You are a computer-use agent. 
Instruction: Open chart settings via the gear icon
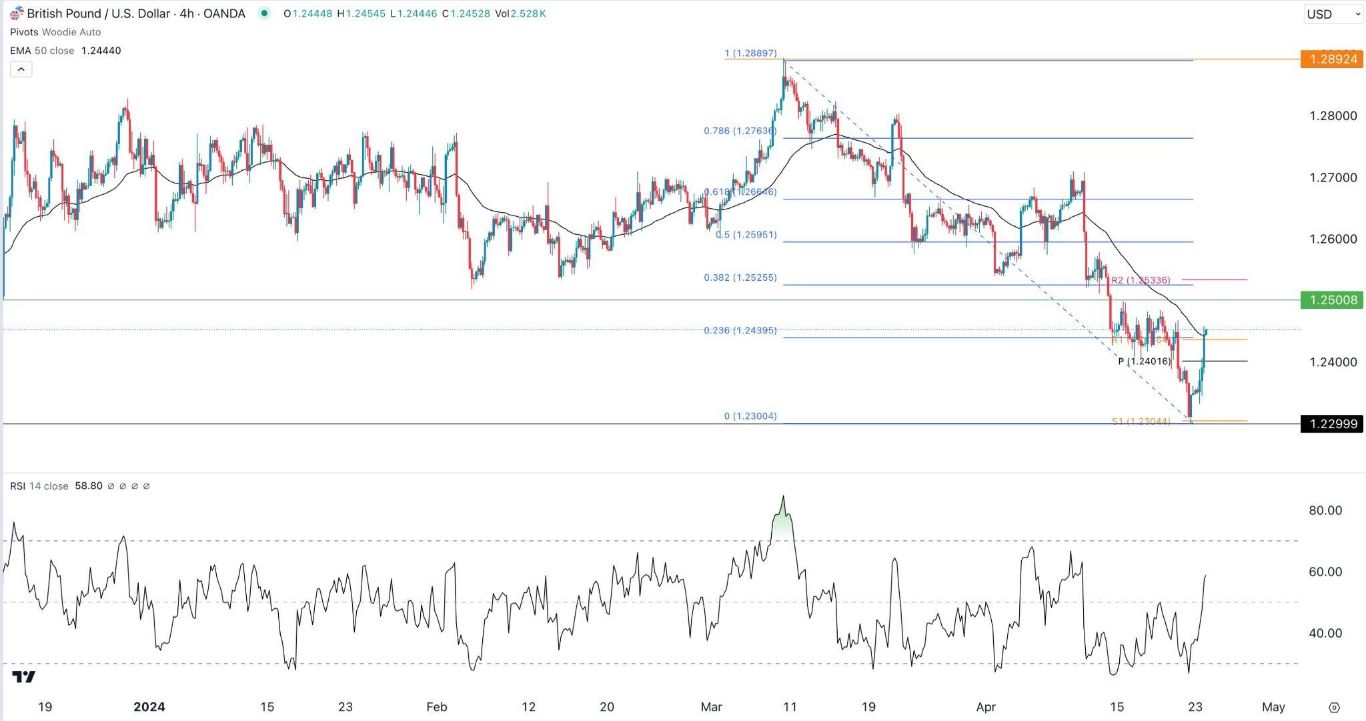1334,707
